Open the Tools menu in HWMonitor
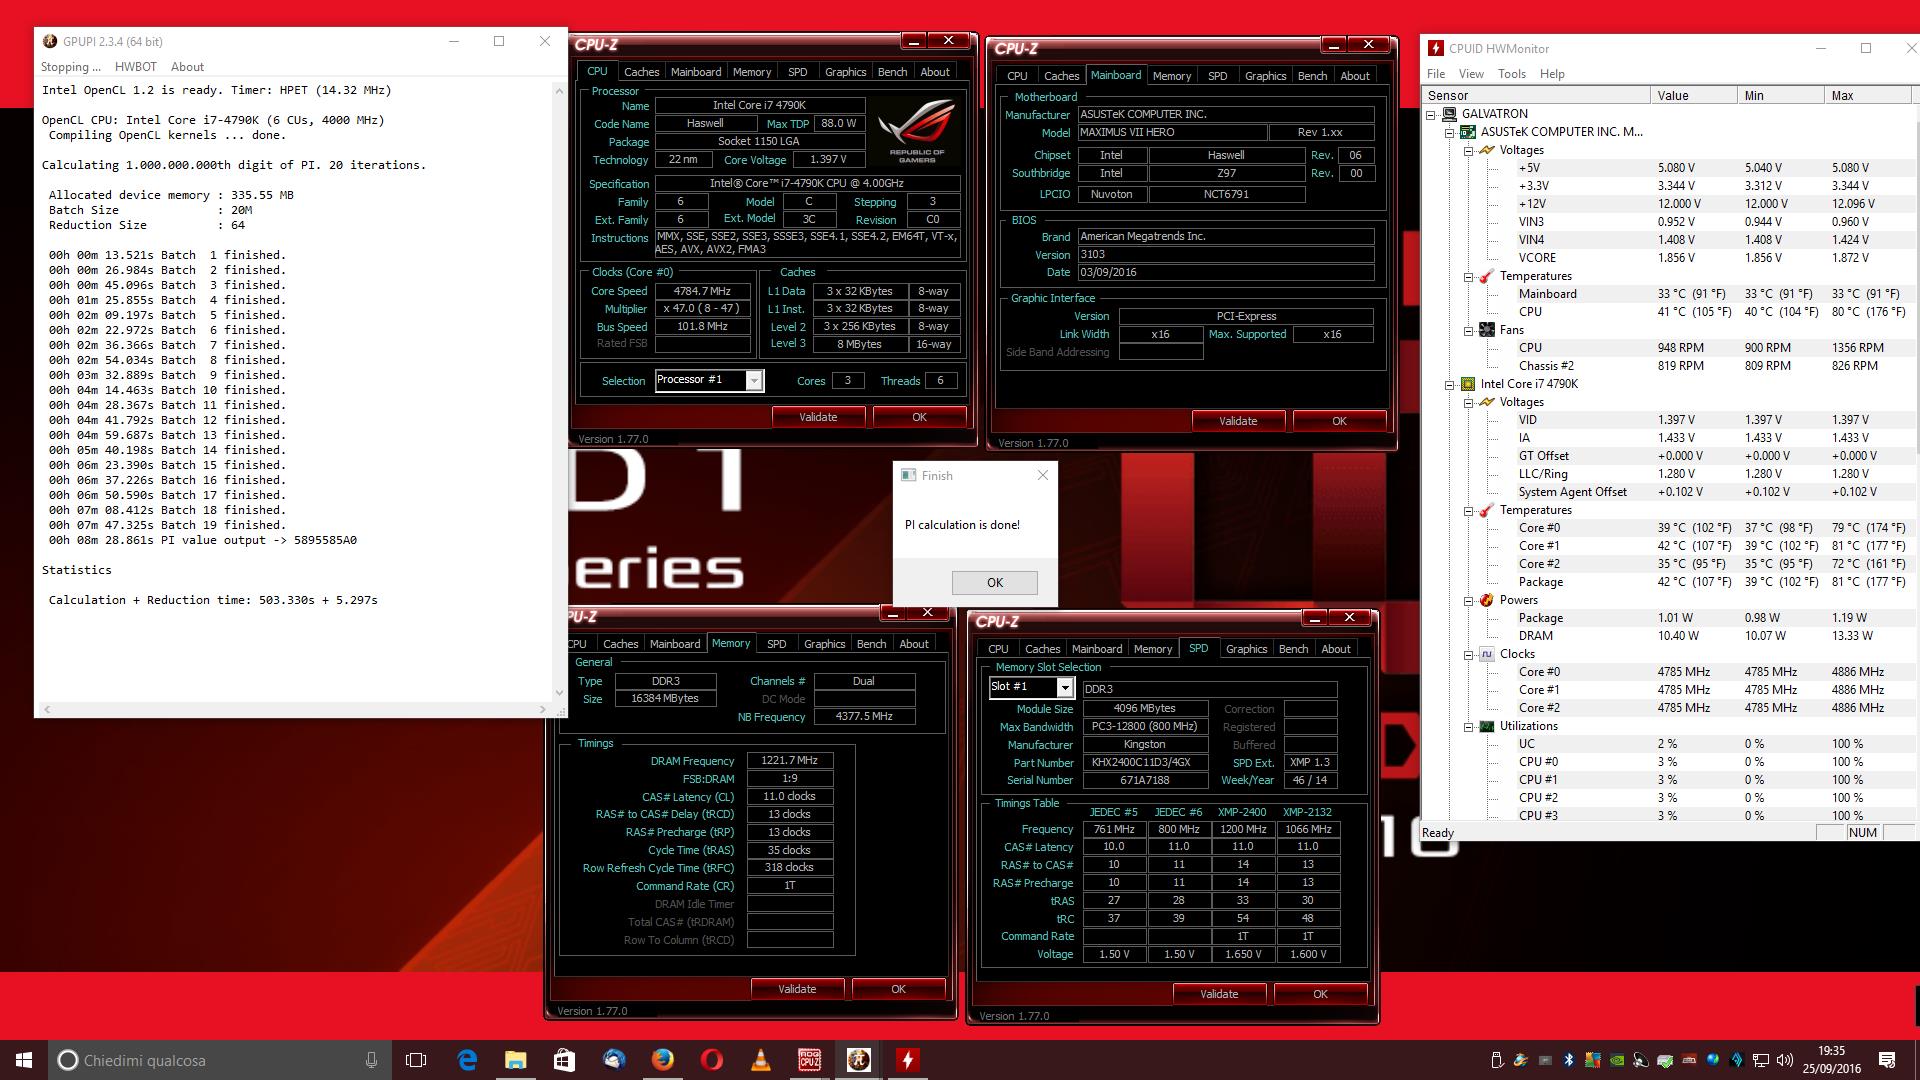1920x1080 pixels. tap(1512, 74)
